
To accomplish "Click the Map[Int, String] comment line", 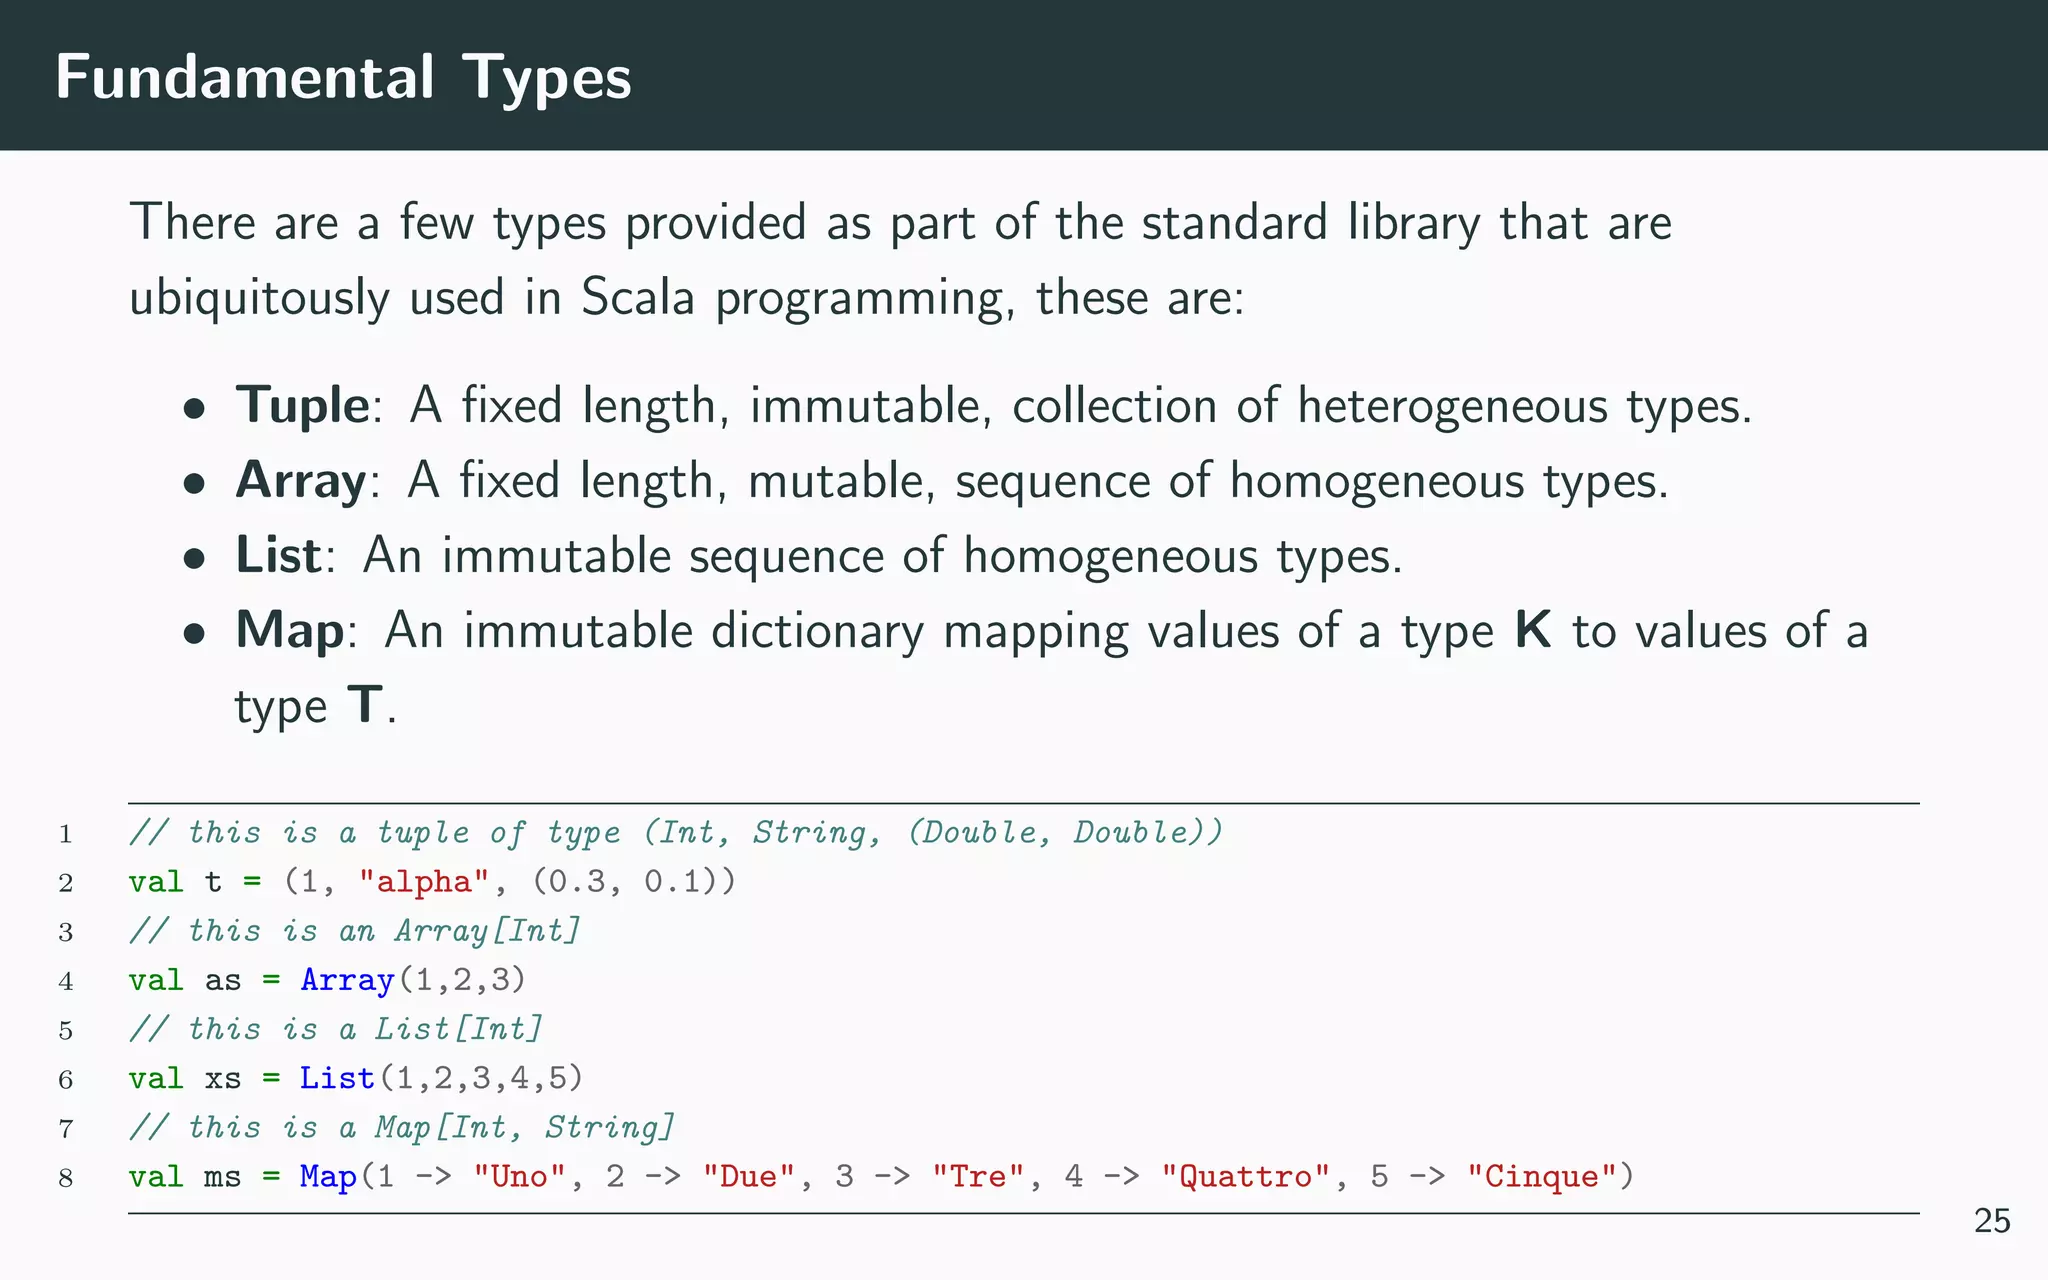I will tap(401, 1128).
